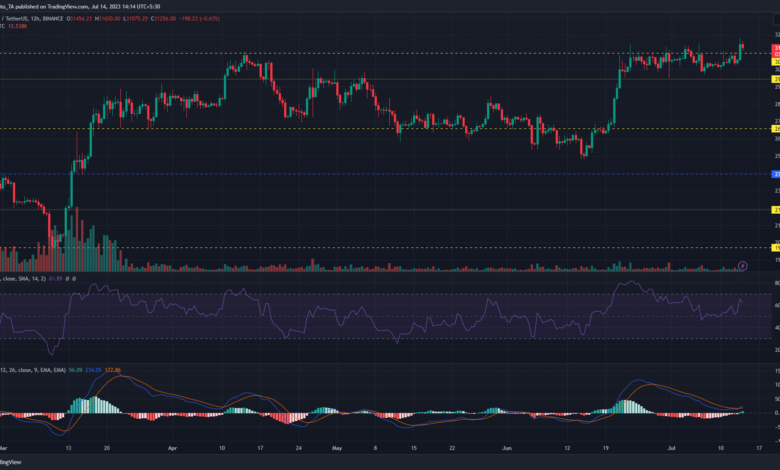Image resolution: width=780 pixels, height=470 pixels.
Task: Click the blue price label on price axis
Action: pyautogui.click(x=775, y=174)
